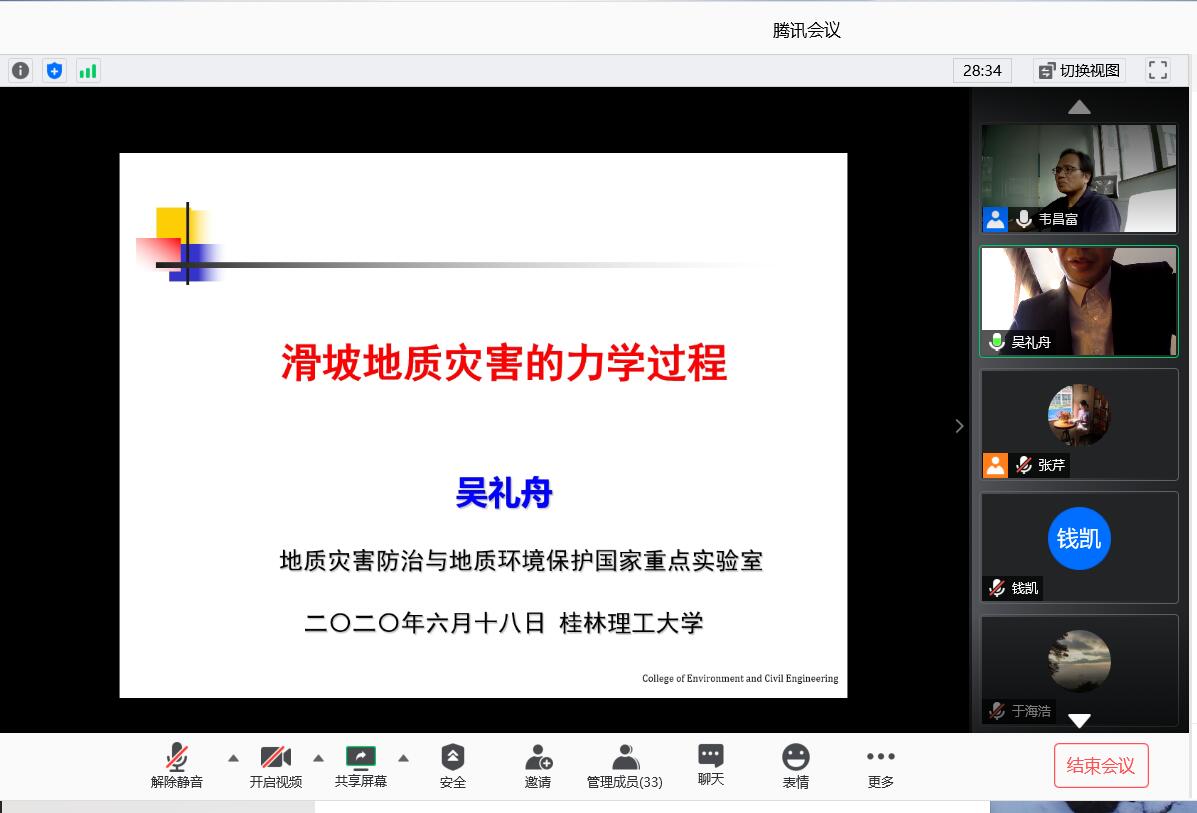Click the meeting info icon
This screenshot has width=1197, height=813.
[x=21, y=70]
